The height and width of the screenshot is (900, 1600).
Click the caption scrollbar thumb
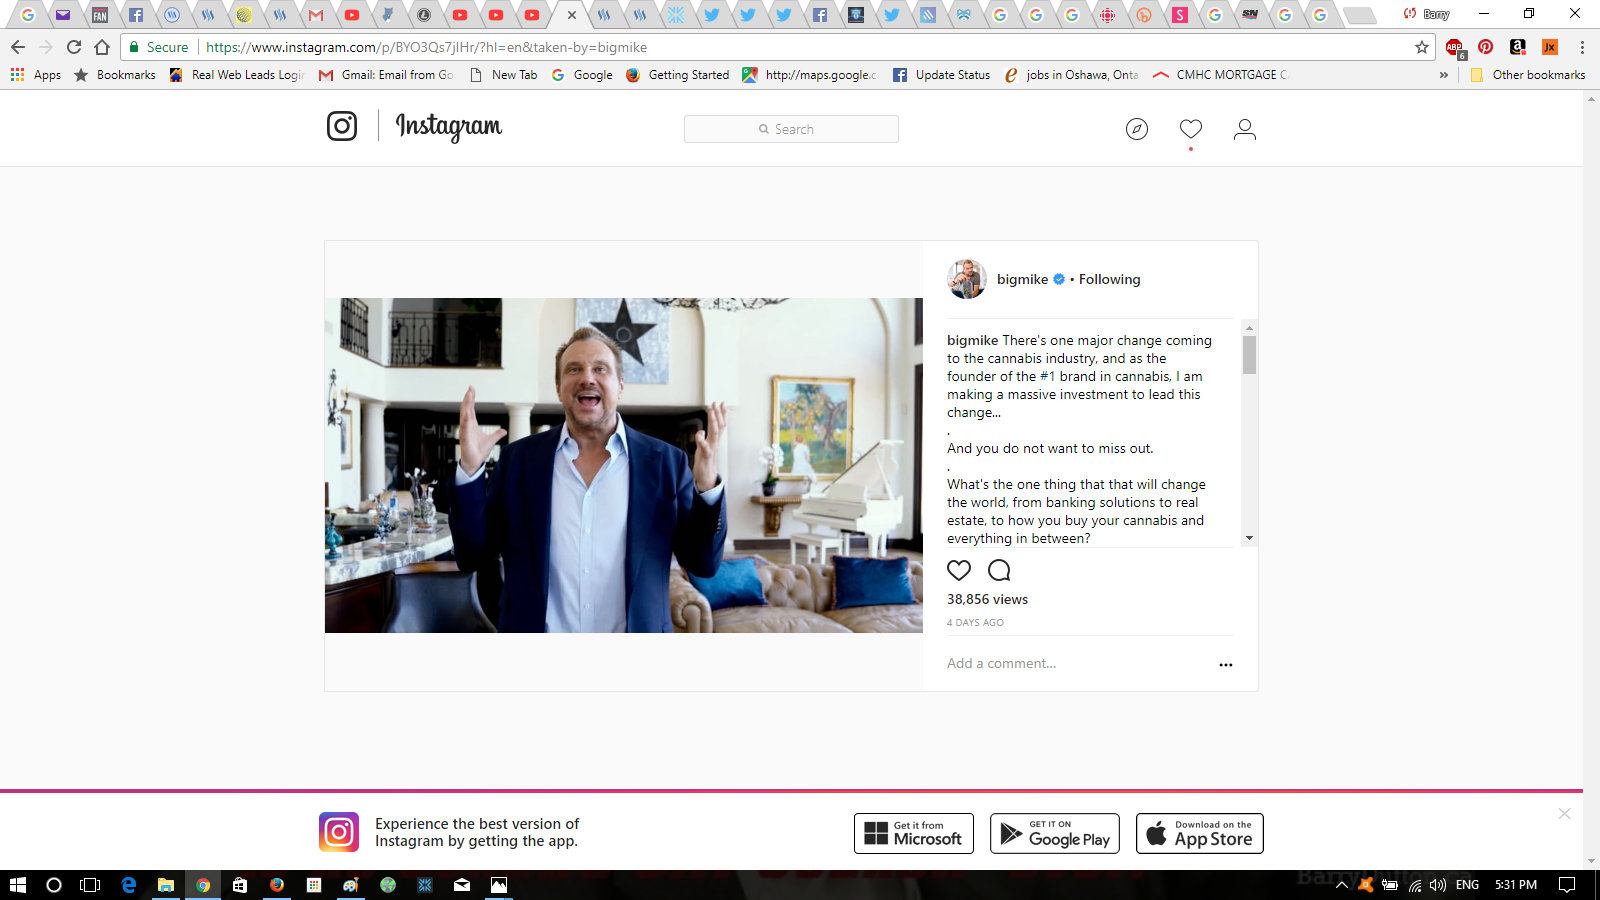pyautogui.click(x=1249, y=355)
